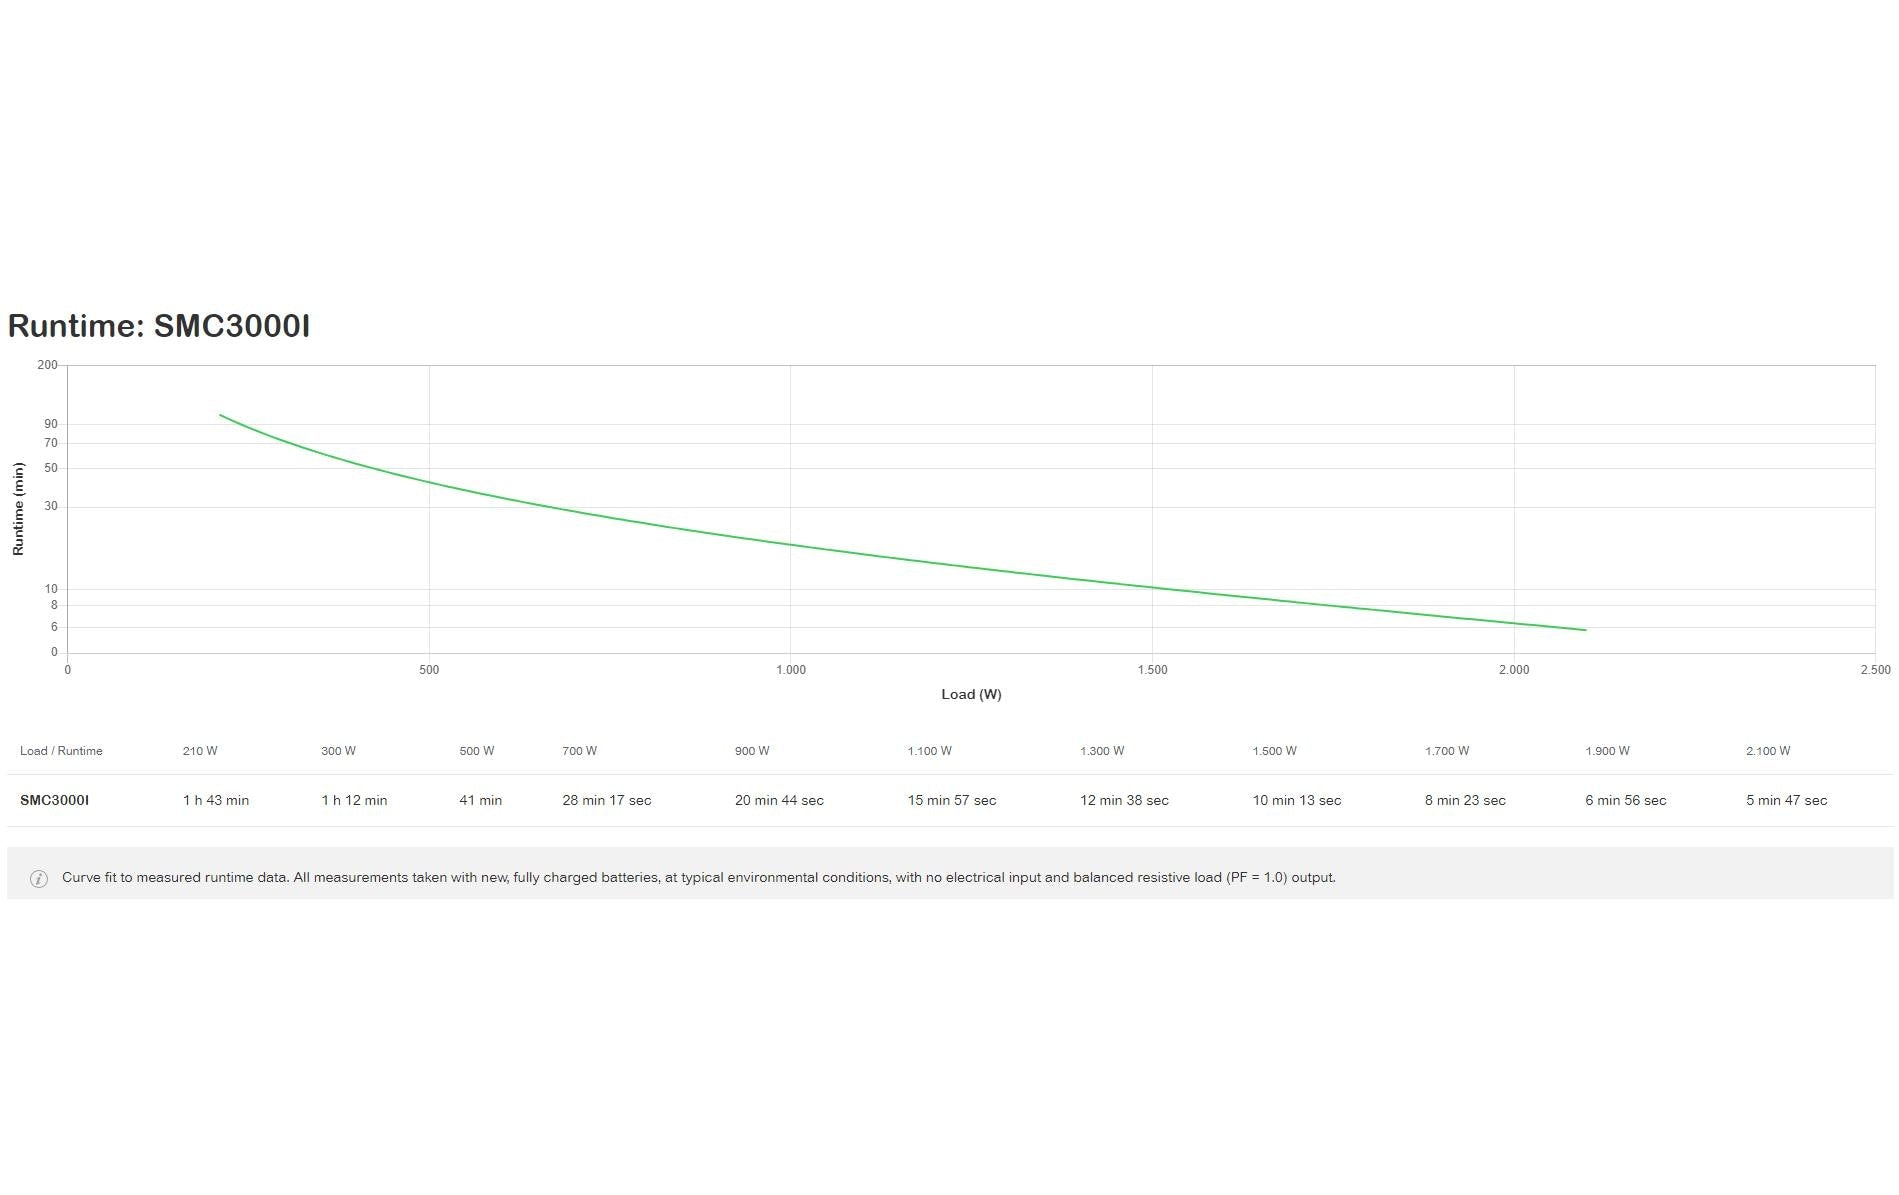
Task: Select the 300 W load column header
Action: tap(338, 751)
